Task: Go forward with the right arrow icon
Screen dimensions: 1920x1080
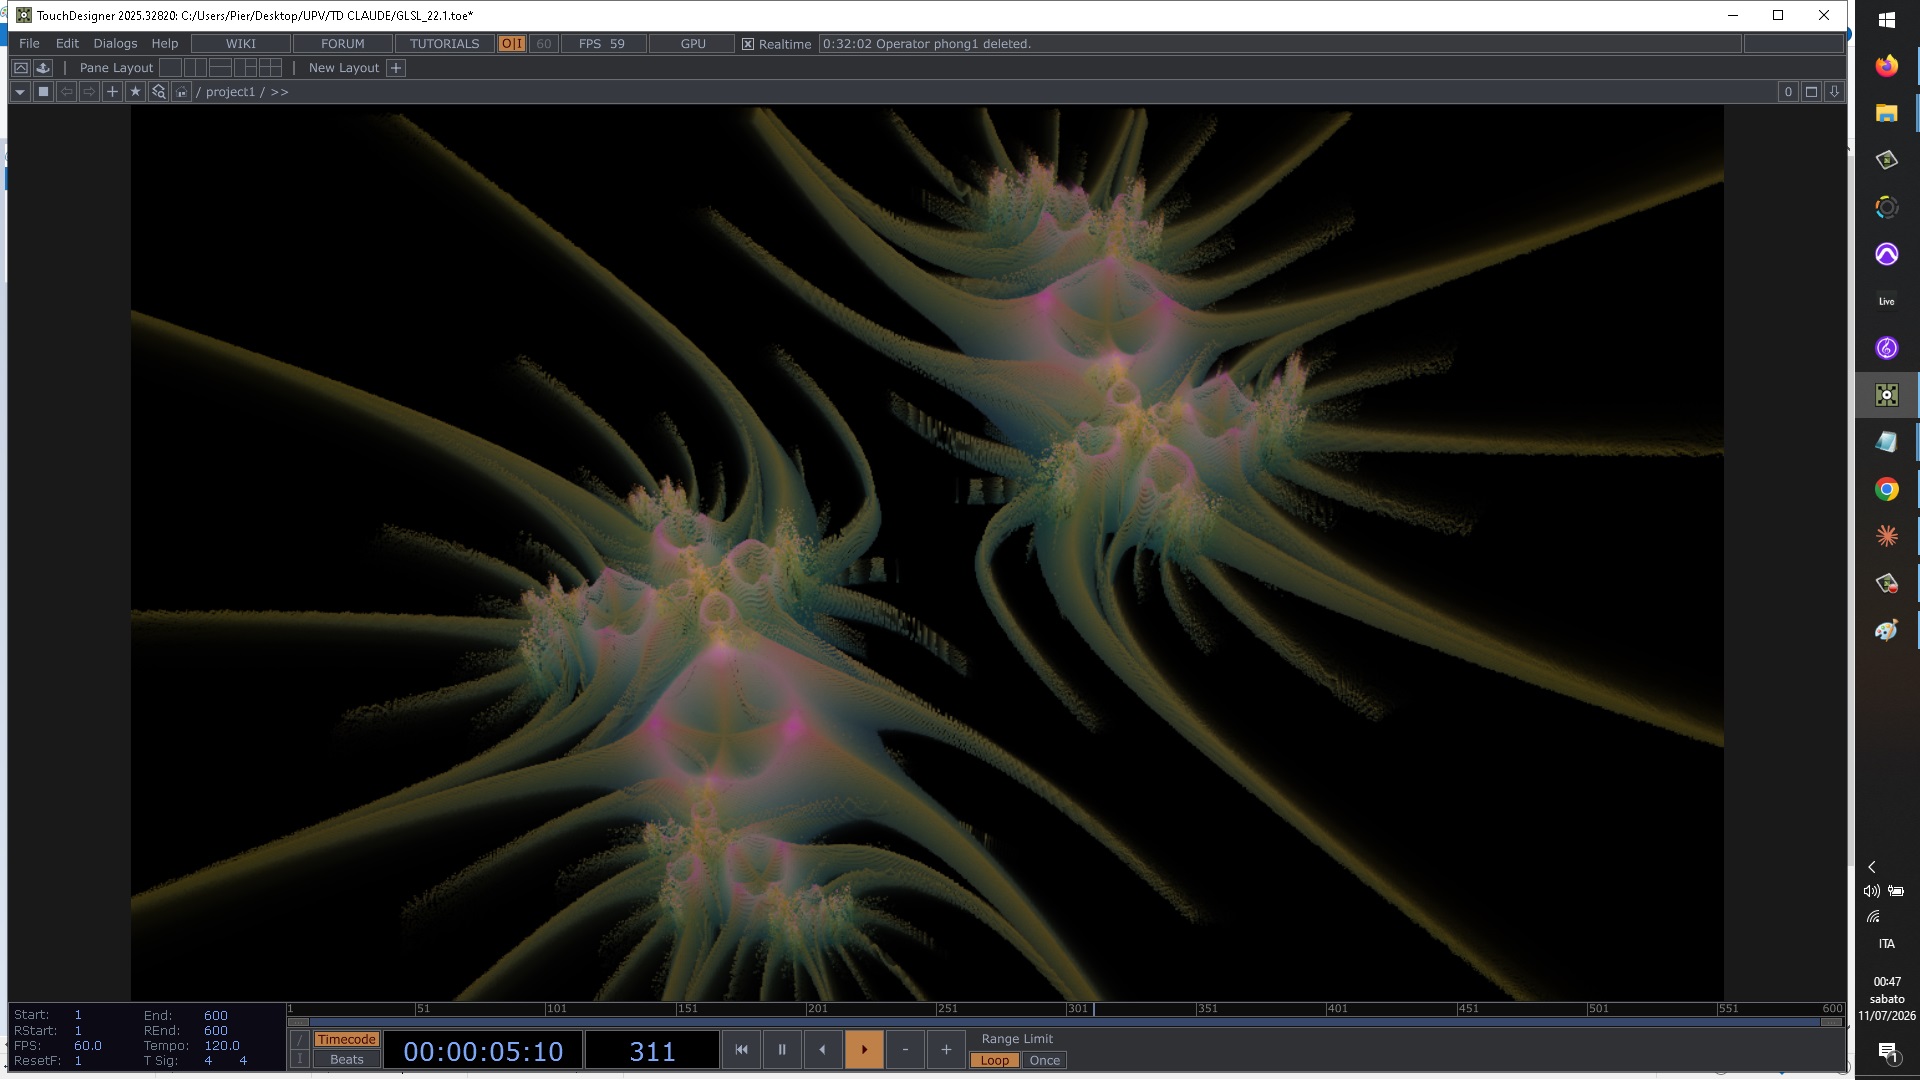Action: click(x=89, y=92)
